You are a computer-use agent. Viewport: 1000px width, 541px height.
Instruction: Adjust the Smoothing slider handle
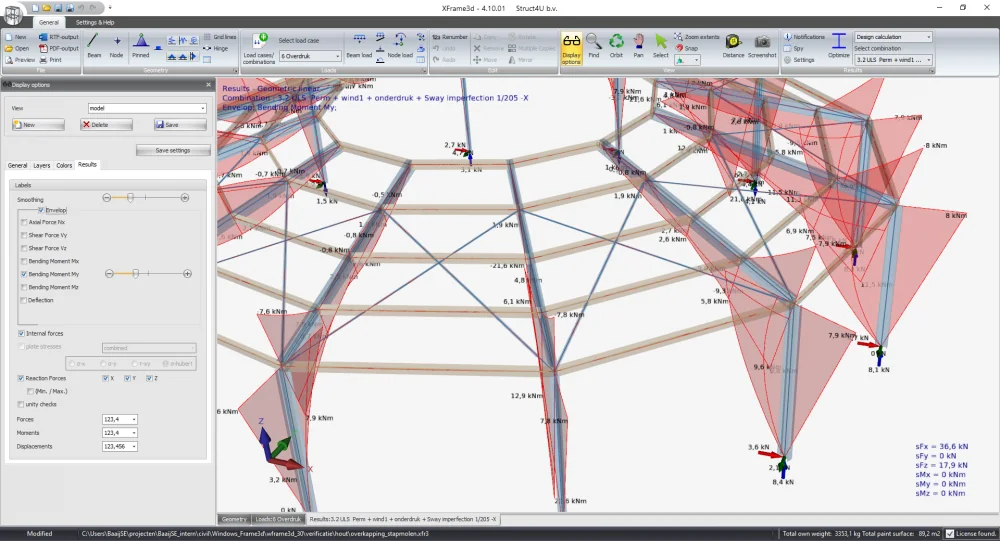click(130, 198)
